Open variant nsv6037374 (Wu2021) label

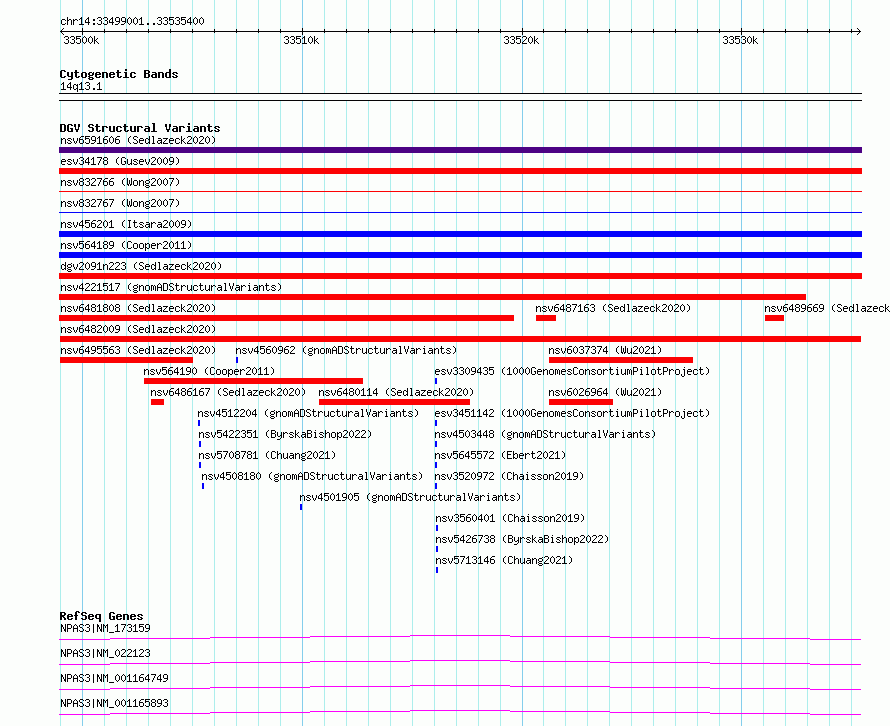tap(605, 350)
